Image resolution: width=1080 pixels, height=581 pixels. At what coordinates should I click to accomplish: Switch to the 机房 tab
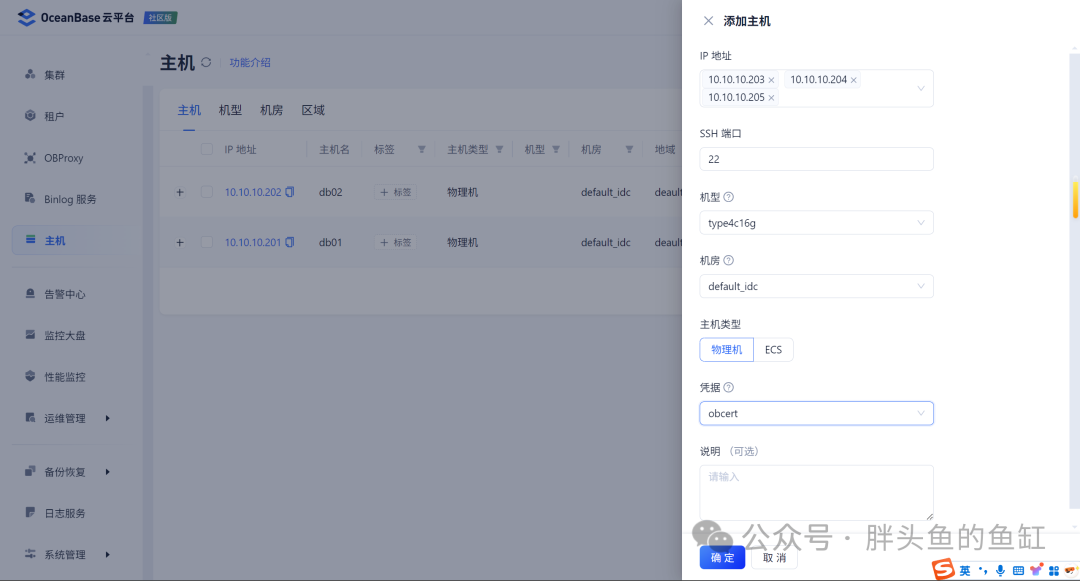(271, 110)
